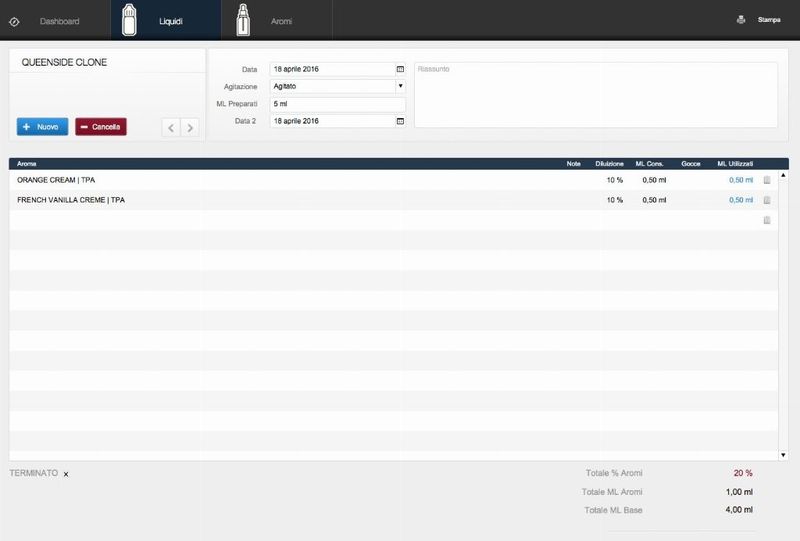Screen dimensions: 800x541
Task: Click the 4,00 ml Totale ML Base value
Action: pyautogui.click(x=739, y=510)
